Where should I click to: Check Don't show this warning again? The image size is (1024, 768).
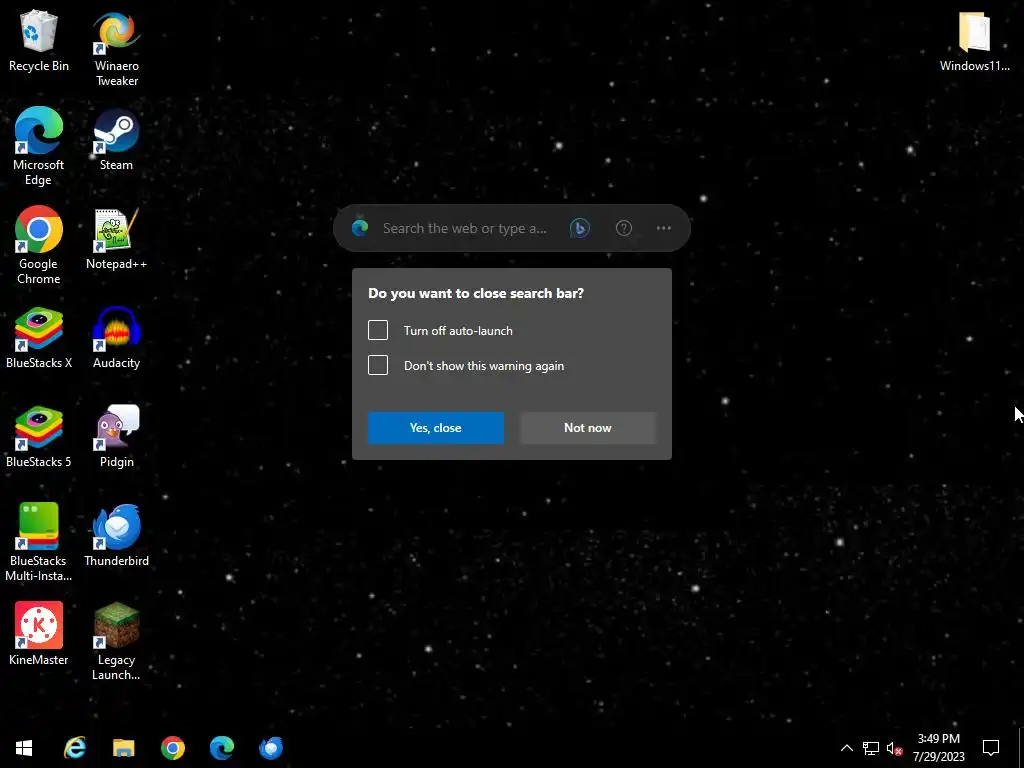[378, 364]
